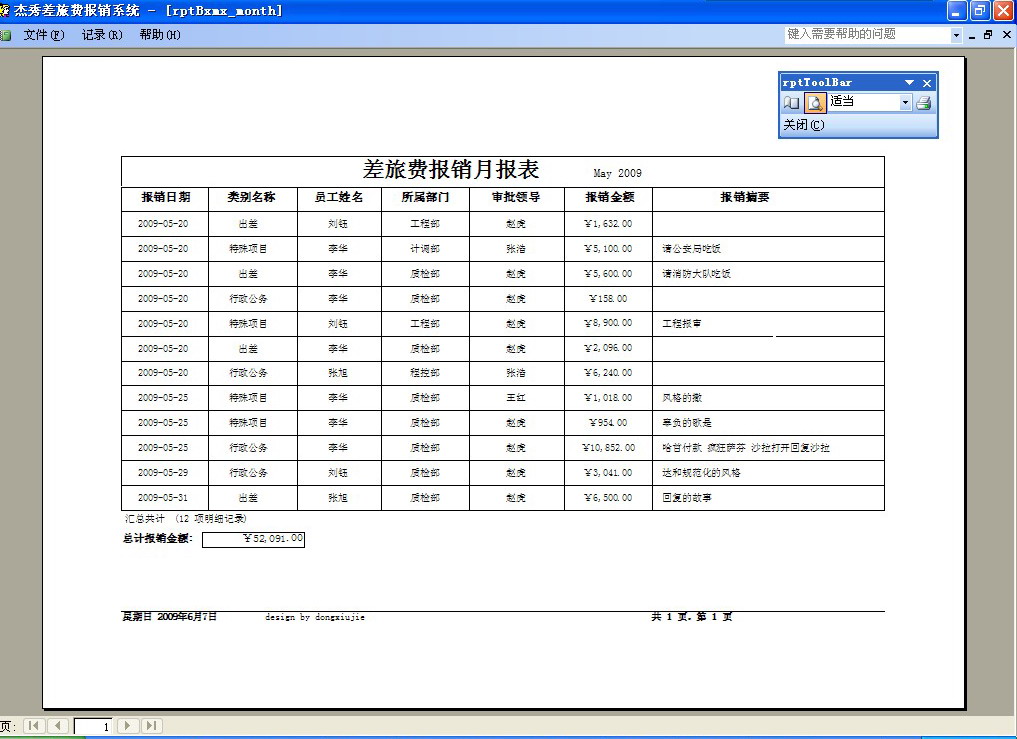Click the 报销摘要 column header
This screenshot has width=1017, height=739.
(x=745, y=197)
